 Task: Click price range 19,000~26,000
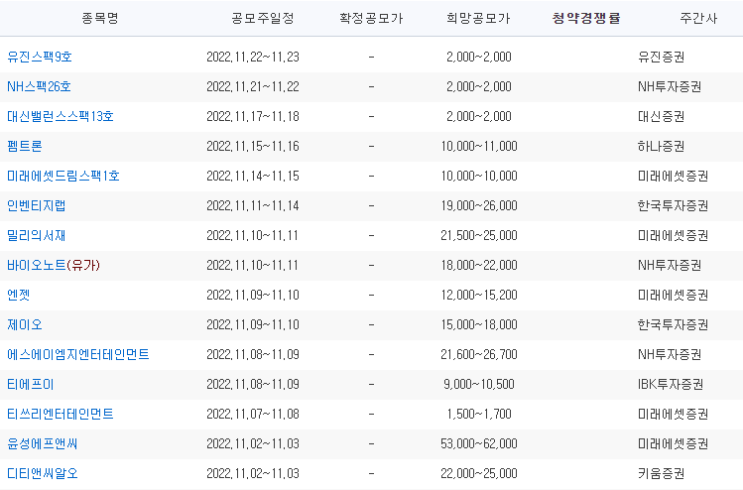point(479,206)
